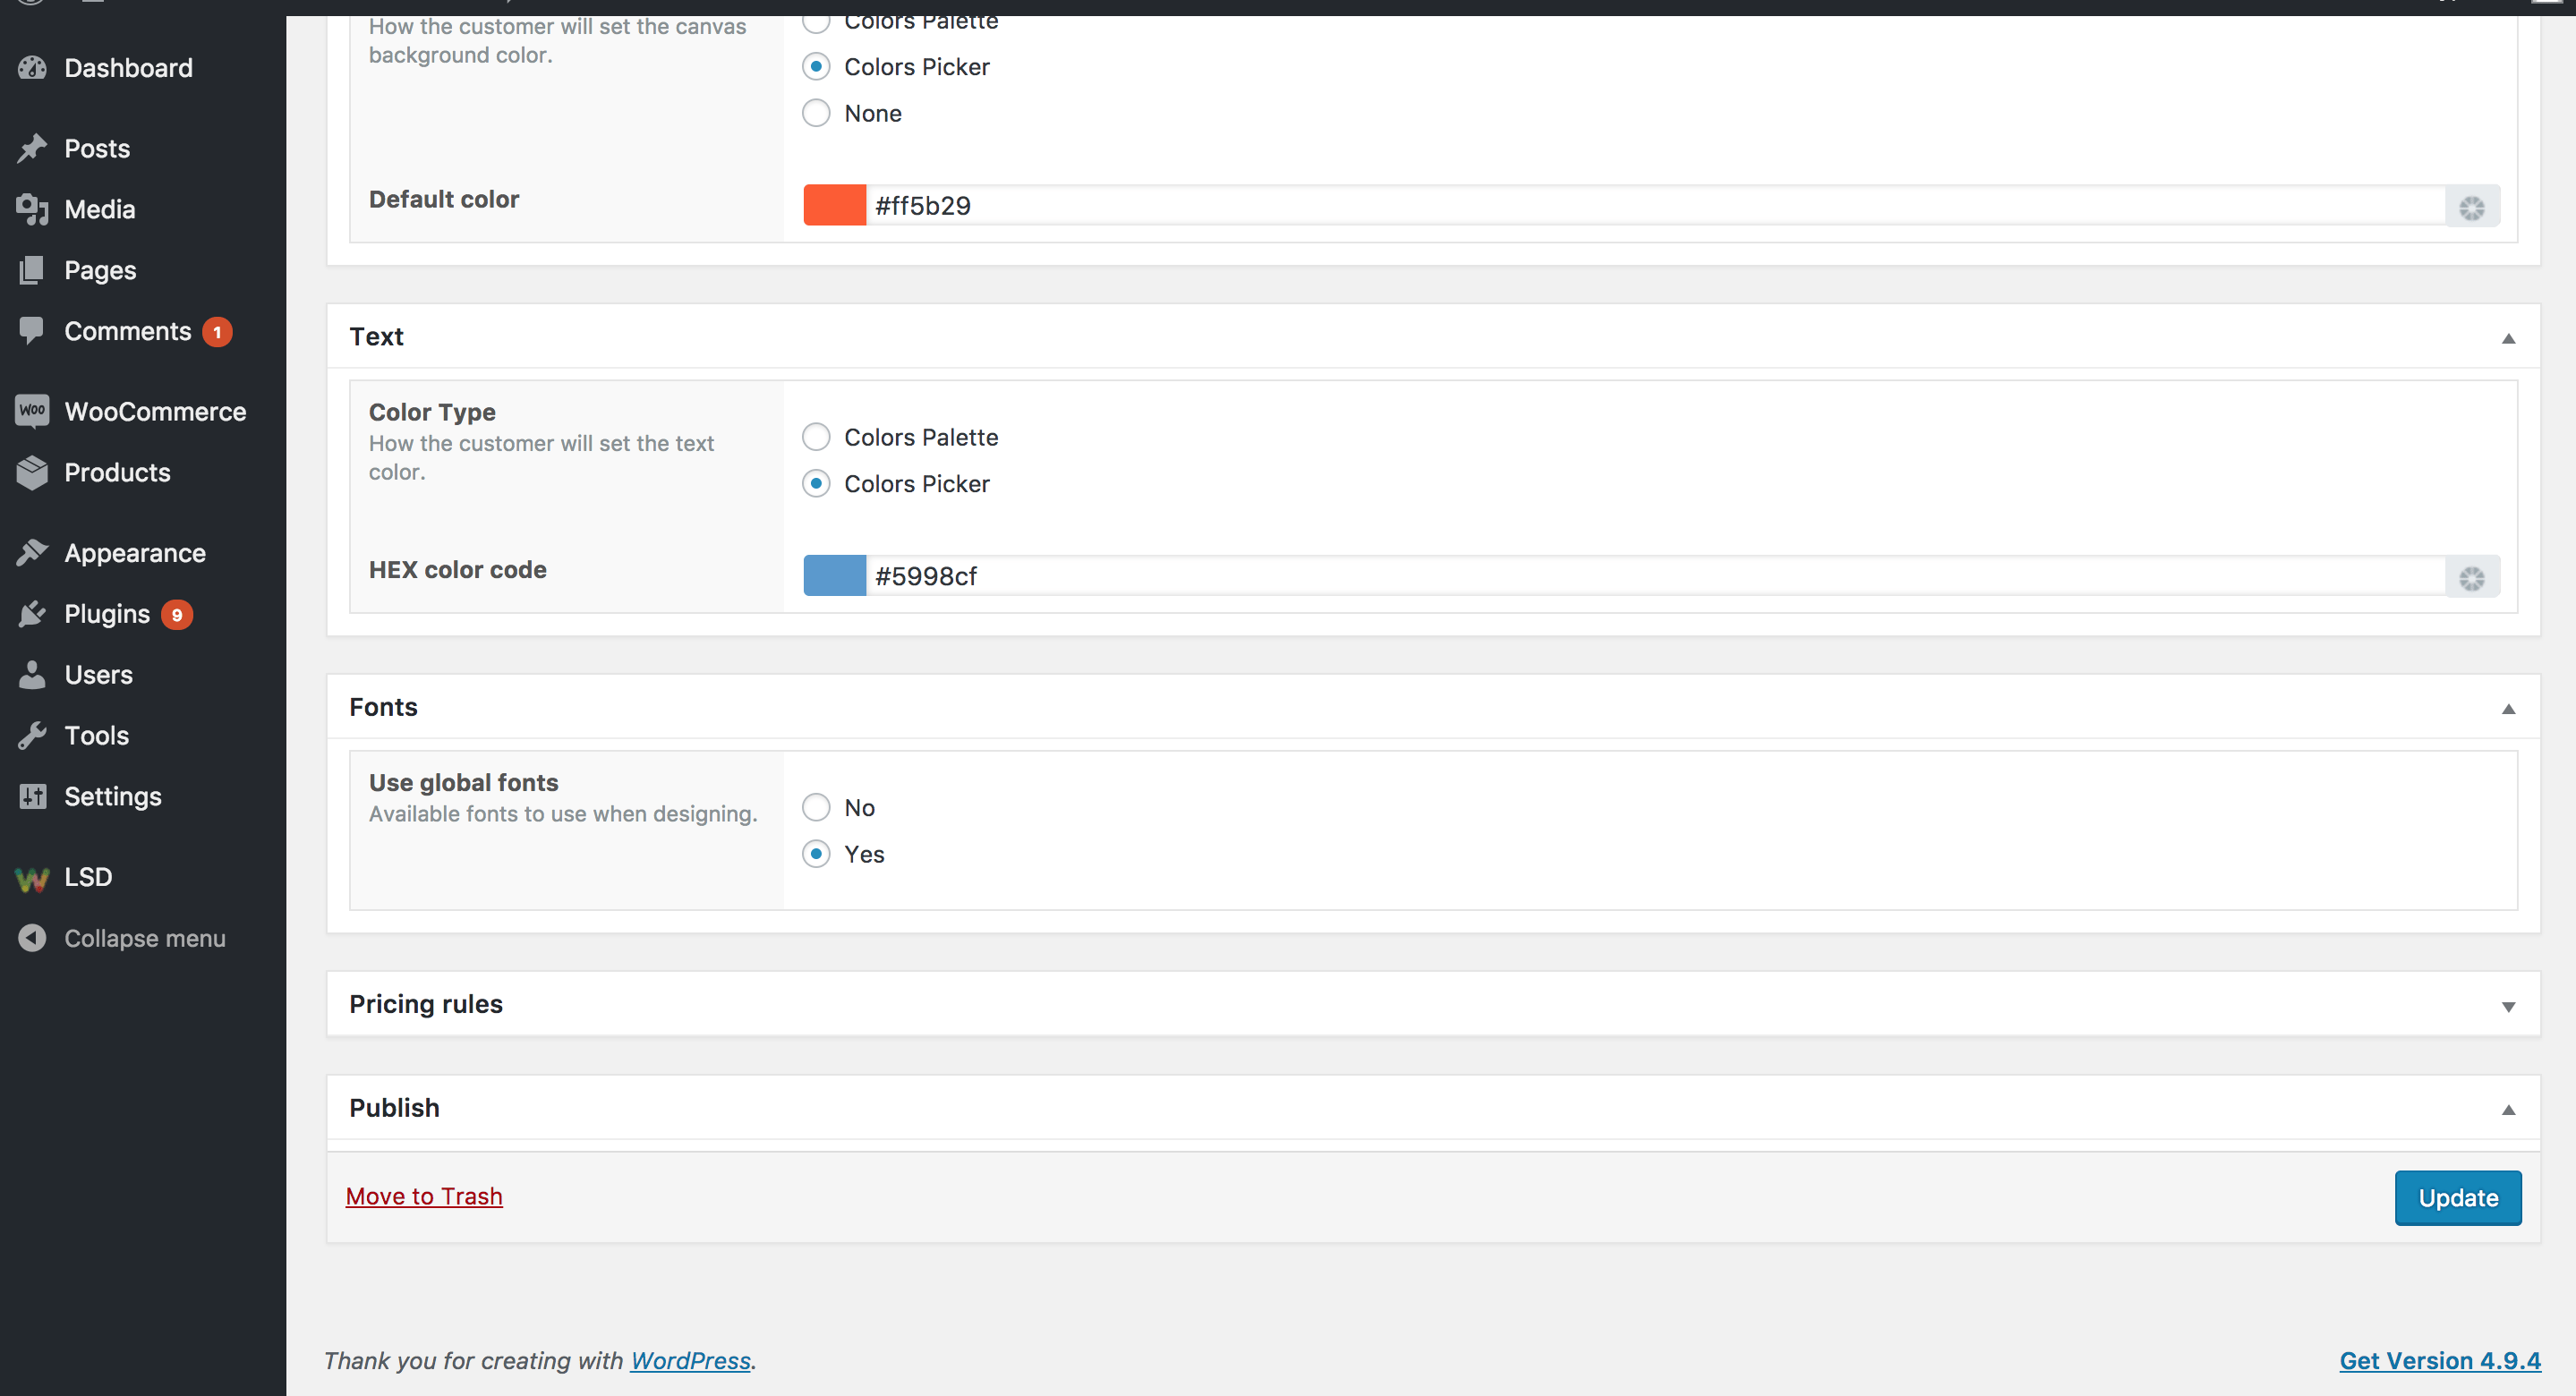Collapse the Publish panel with its arrow
The width and height of the screenshot is (2576, 1396).
[x=2508, y=1110]
